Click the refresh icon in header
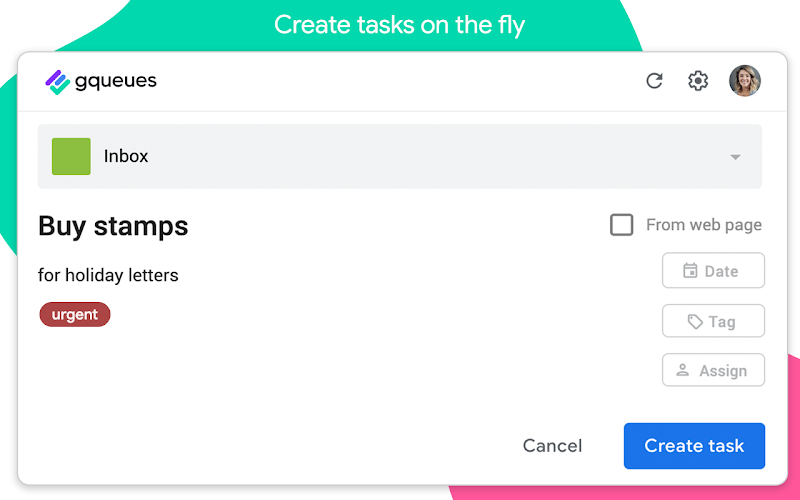Viewport: 800px width, 500px height. pos(654,81)
